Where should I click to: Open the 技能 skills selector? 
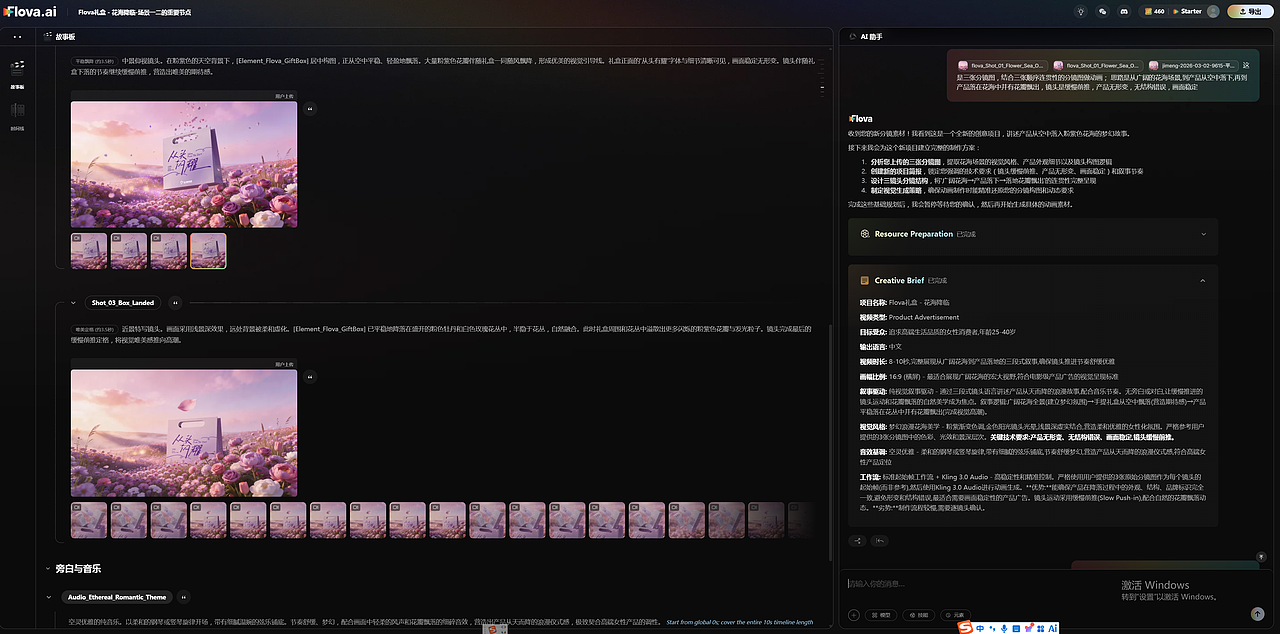tap(918, 615)
